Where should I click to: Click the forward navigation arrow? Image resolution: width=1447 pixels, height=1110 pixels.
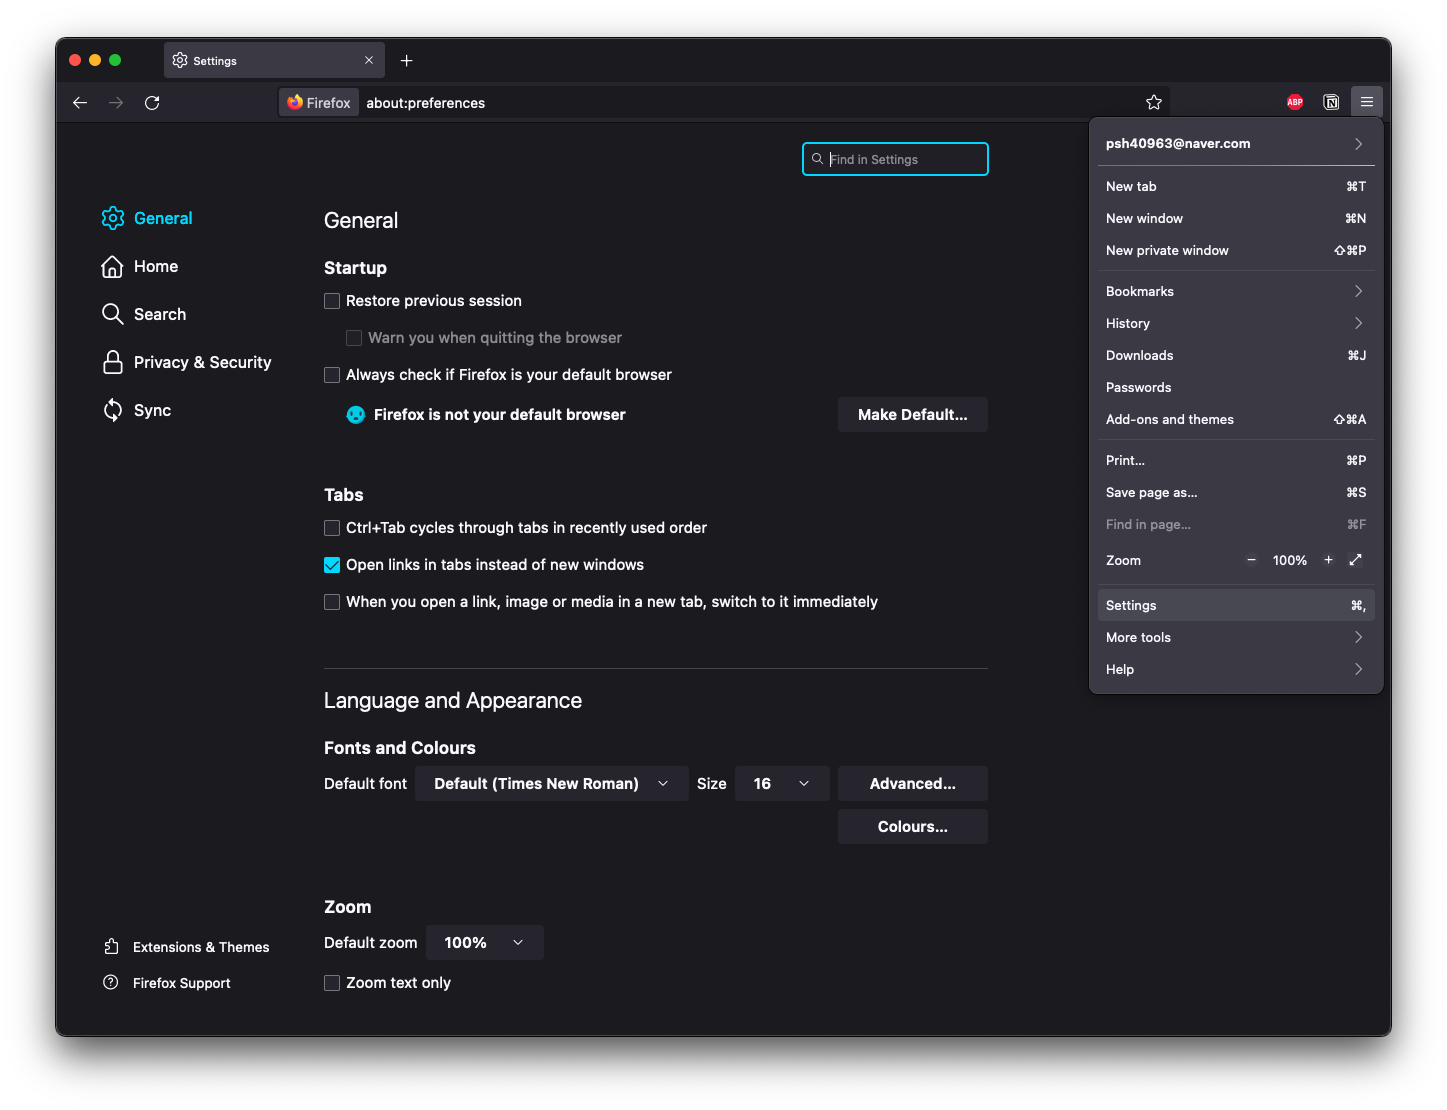[116, 103]
